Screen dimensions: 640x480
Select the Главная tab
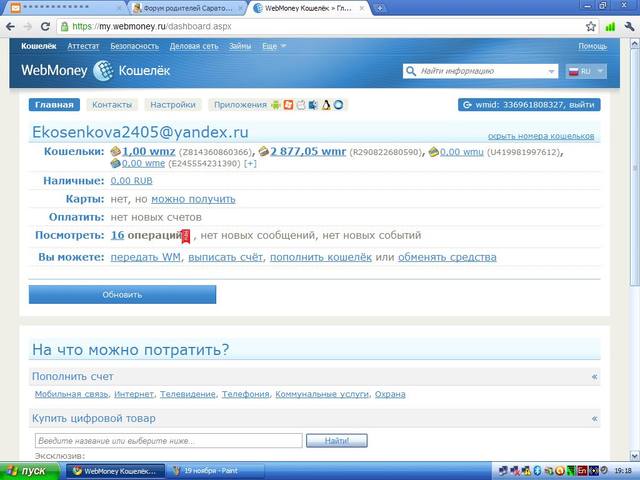point(54,105)
